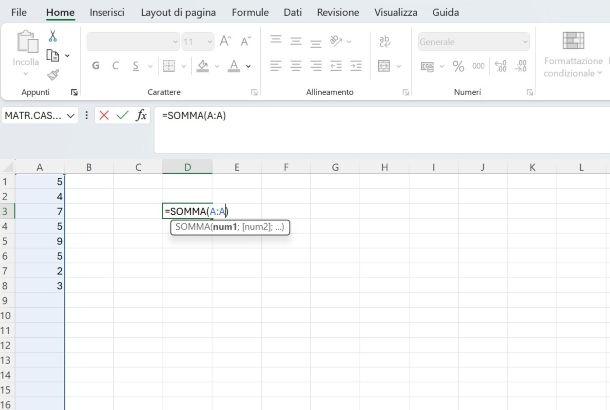Increase the font size

pos(224,42)
